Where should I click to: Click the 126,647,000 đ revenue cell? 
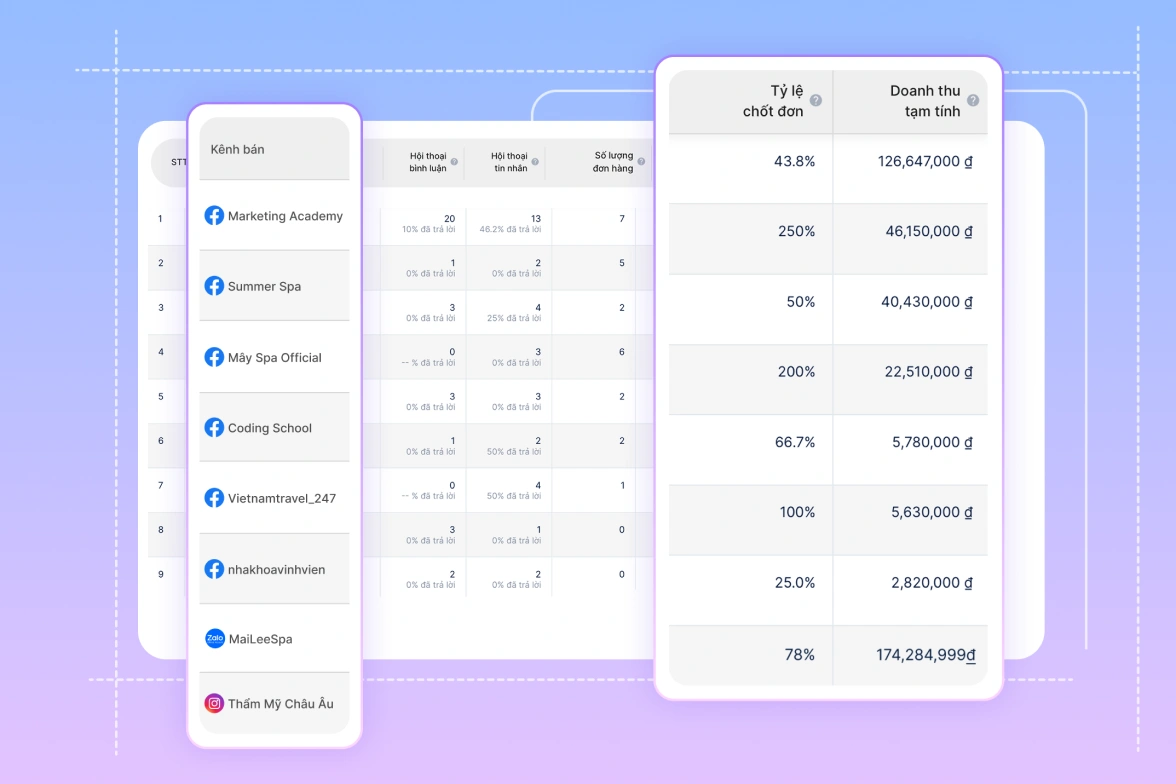pyautogui.click(x=924, y=161)
